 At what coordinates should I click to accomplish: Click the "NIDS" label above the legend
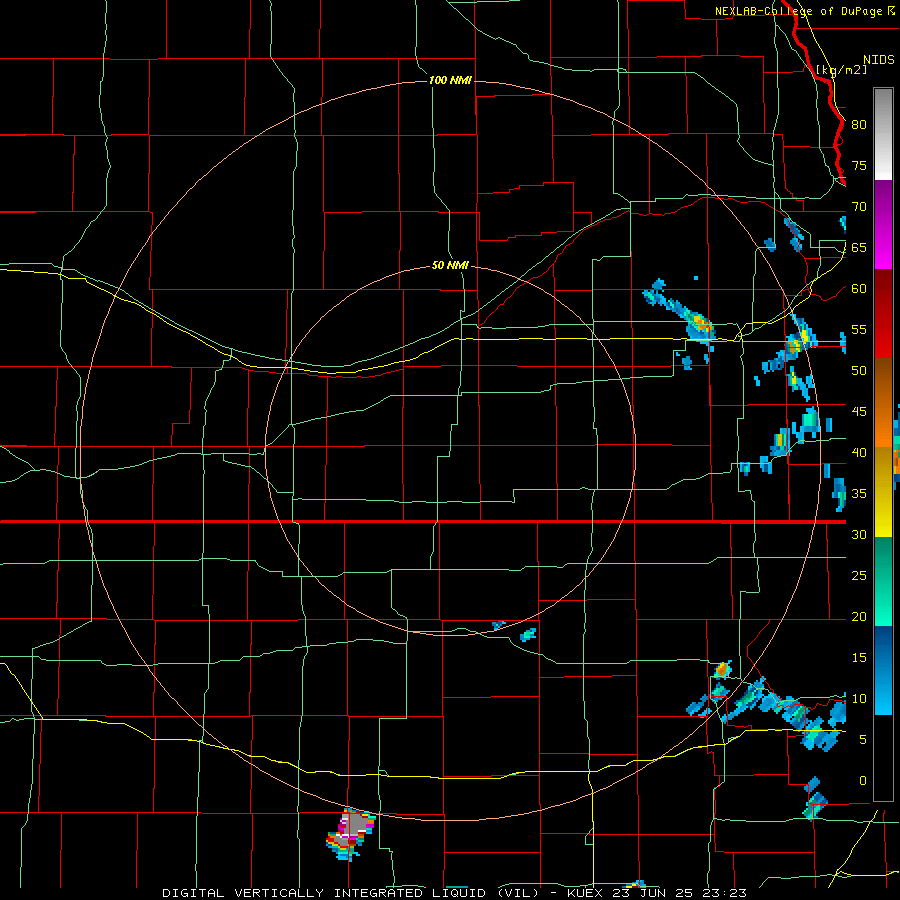click(x=879, y=60)
